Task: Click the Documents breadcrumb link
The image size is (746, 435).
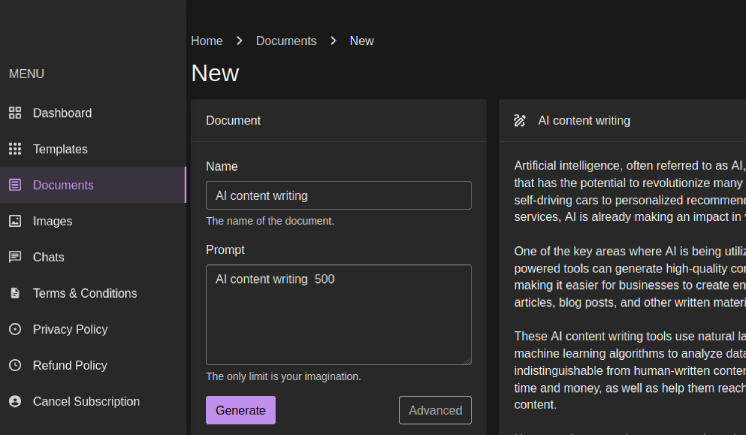Action: pyautogui.click(x=286, y=41)
